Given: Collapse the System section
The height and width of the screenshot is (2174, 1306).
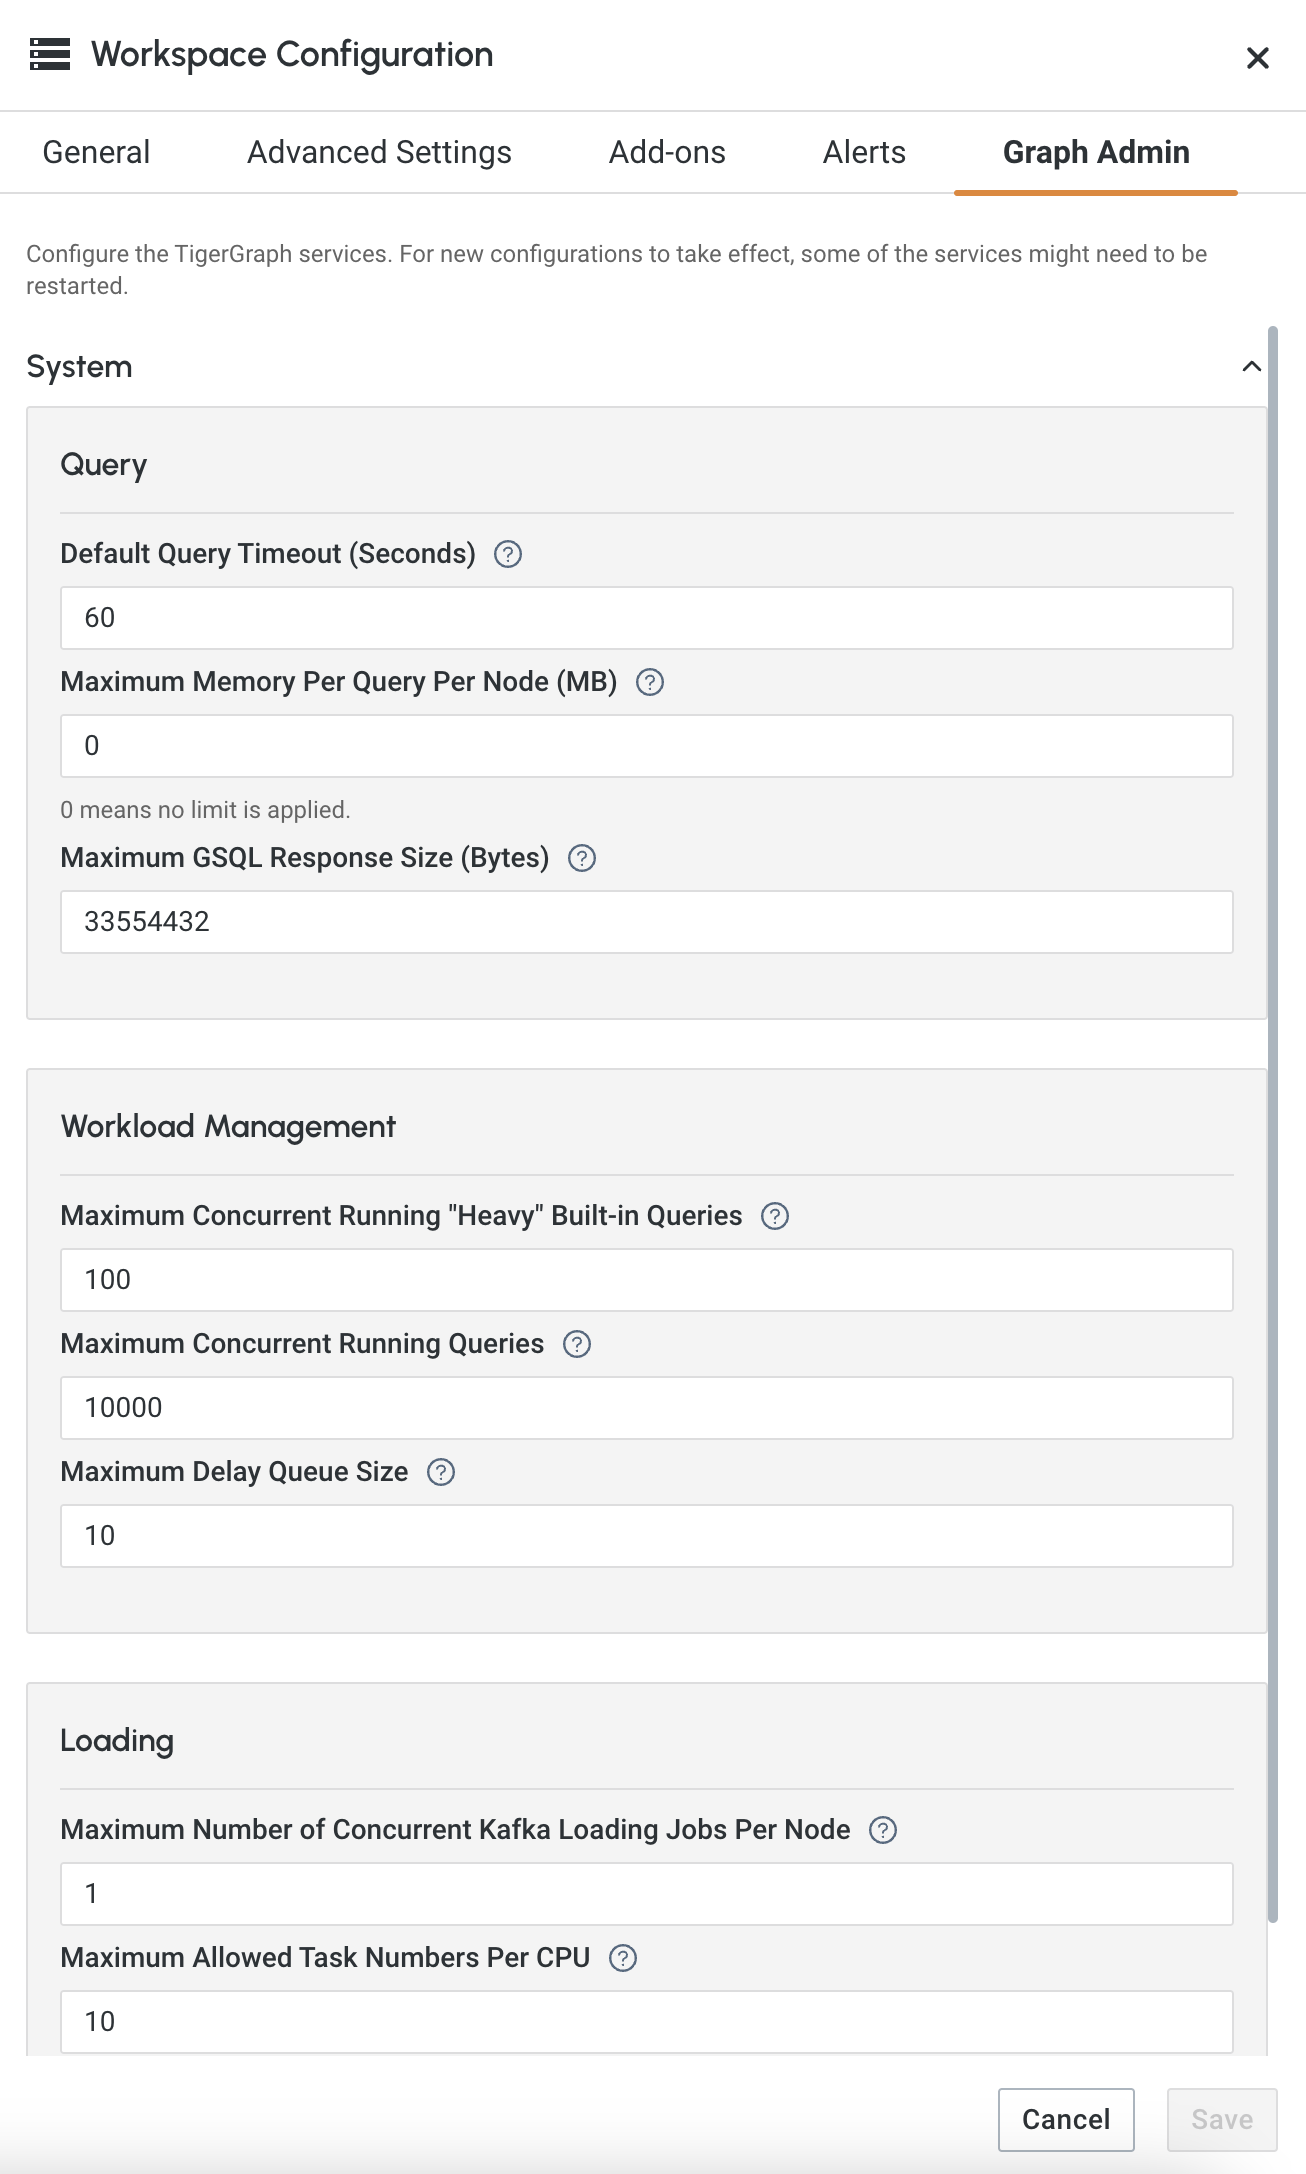Looking at the screenshot, I should point(1251,367).
